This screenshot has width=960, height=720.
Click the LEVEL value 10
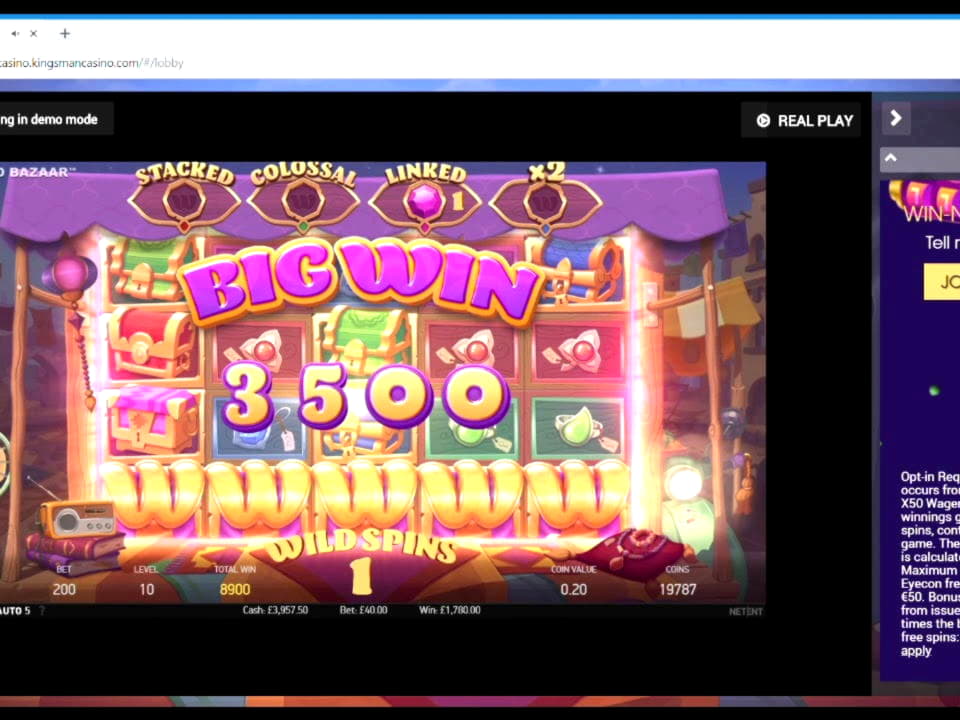coord(146,590)
